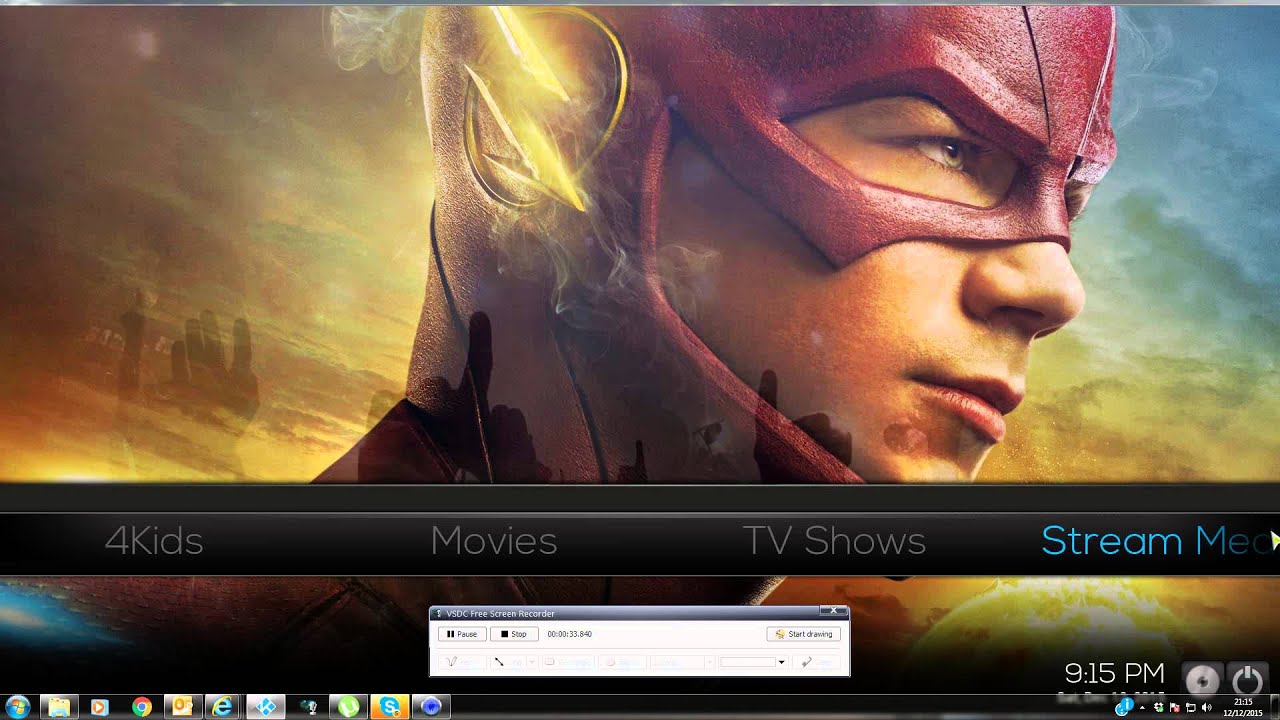Screen dimensions: 1280x720
Task: Open the Outlook taskbar icon
Action: 182,707
